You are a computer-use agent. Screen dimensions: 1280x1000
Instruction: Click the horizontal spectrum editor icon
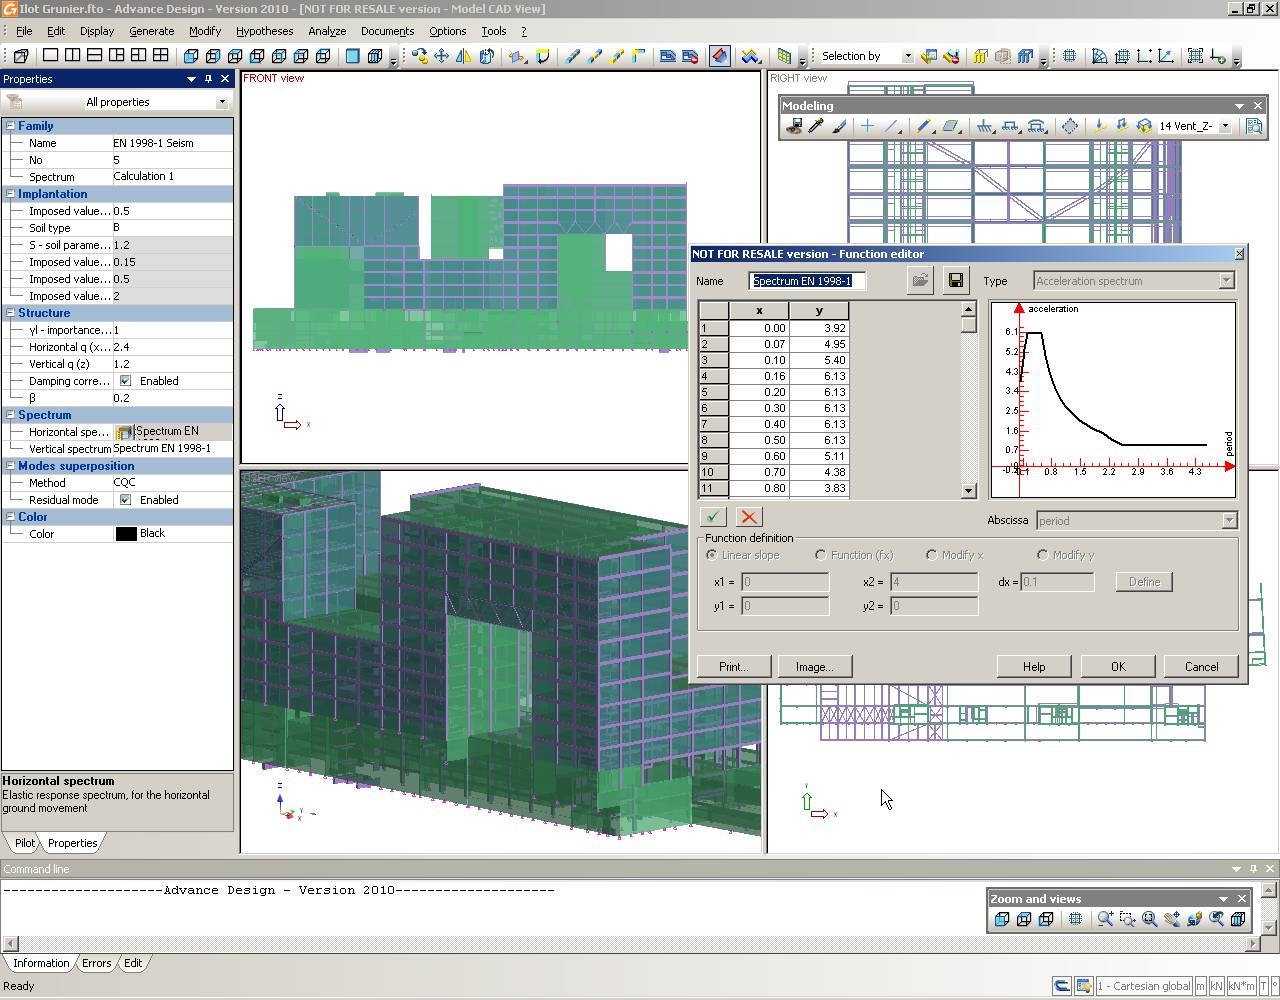click(x=124, y=432)
